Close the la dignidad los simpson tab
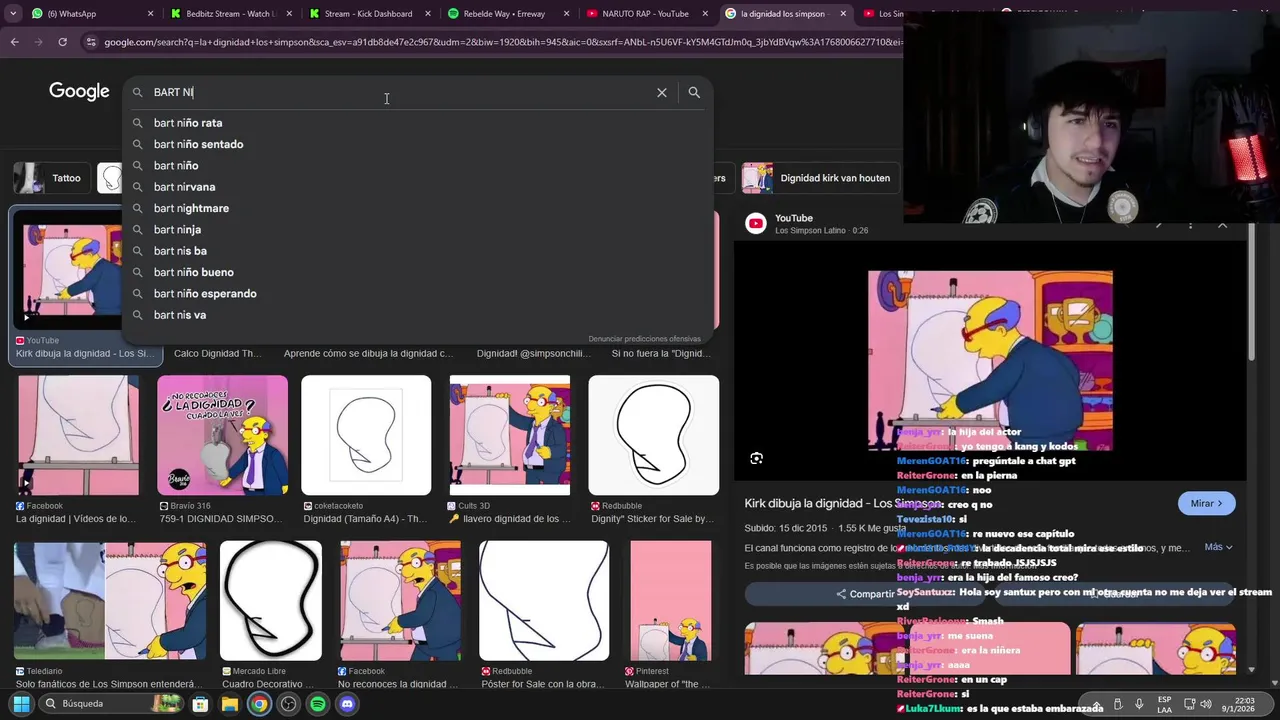 click(843, 14)
